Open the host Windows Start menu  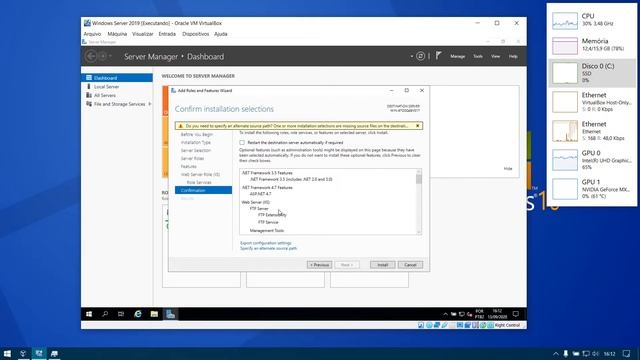[x=7, y=353]
